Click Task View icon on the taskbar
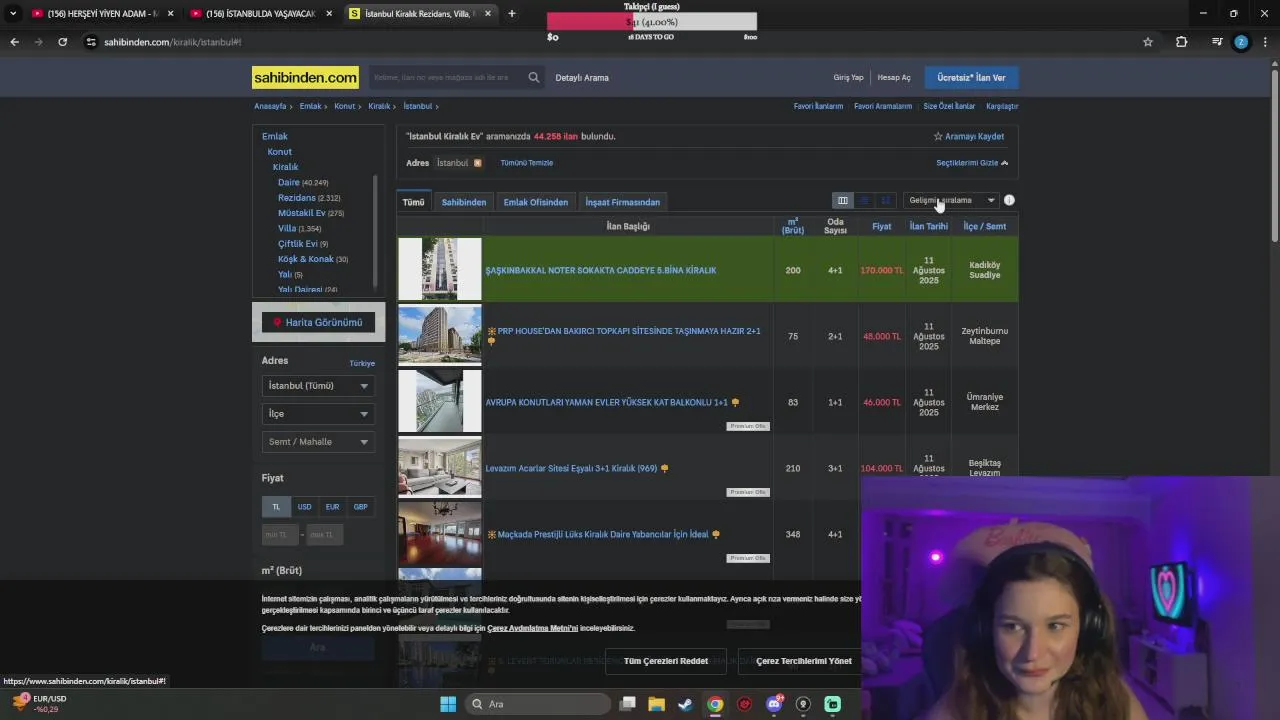Viewport: 1280px width, 720px height. point(627,704)
